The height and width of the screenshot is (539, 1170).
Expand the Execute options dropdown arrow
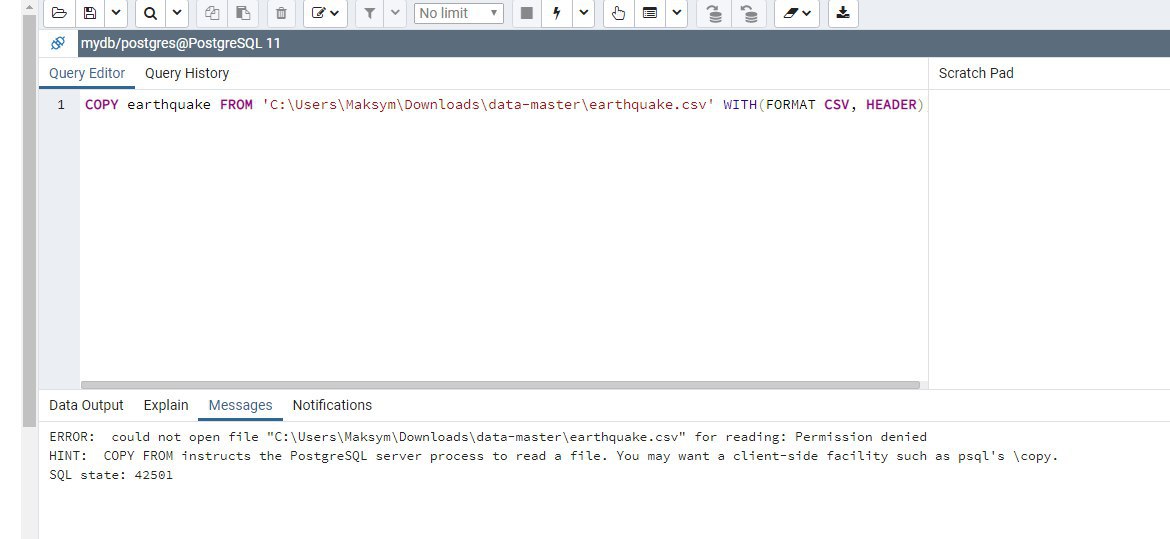tap(584, 13)
